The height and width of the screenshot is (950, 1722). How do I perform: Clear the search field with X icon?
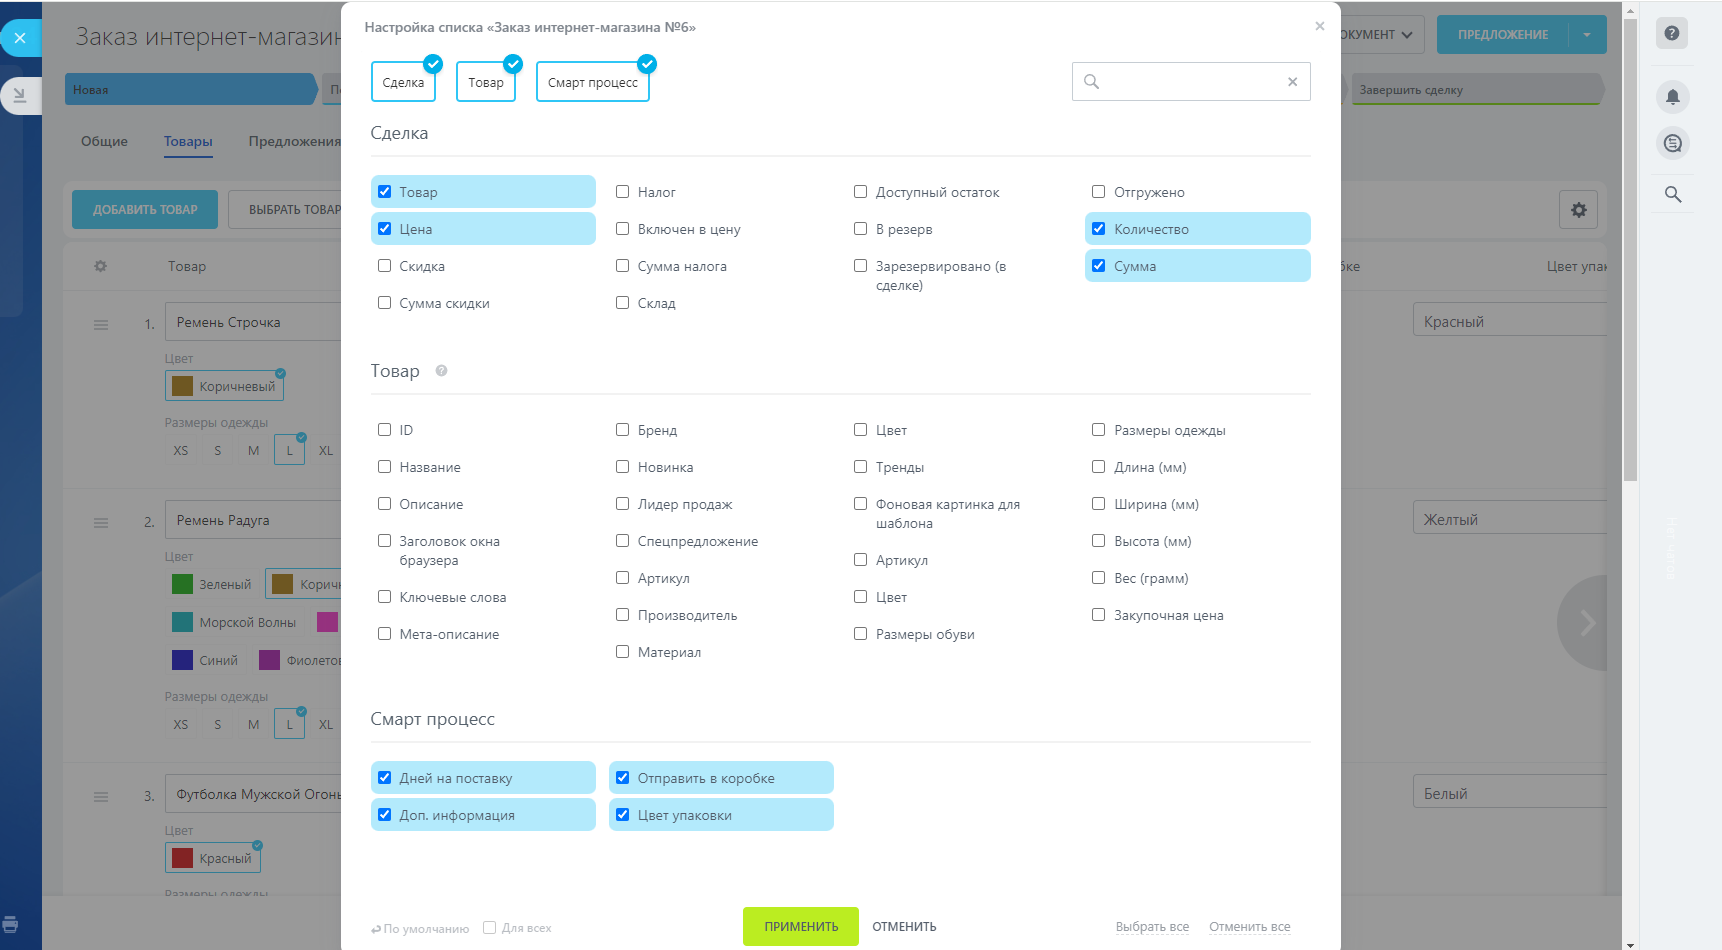point(1292,82)
